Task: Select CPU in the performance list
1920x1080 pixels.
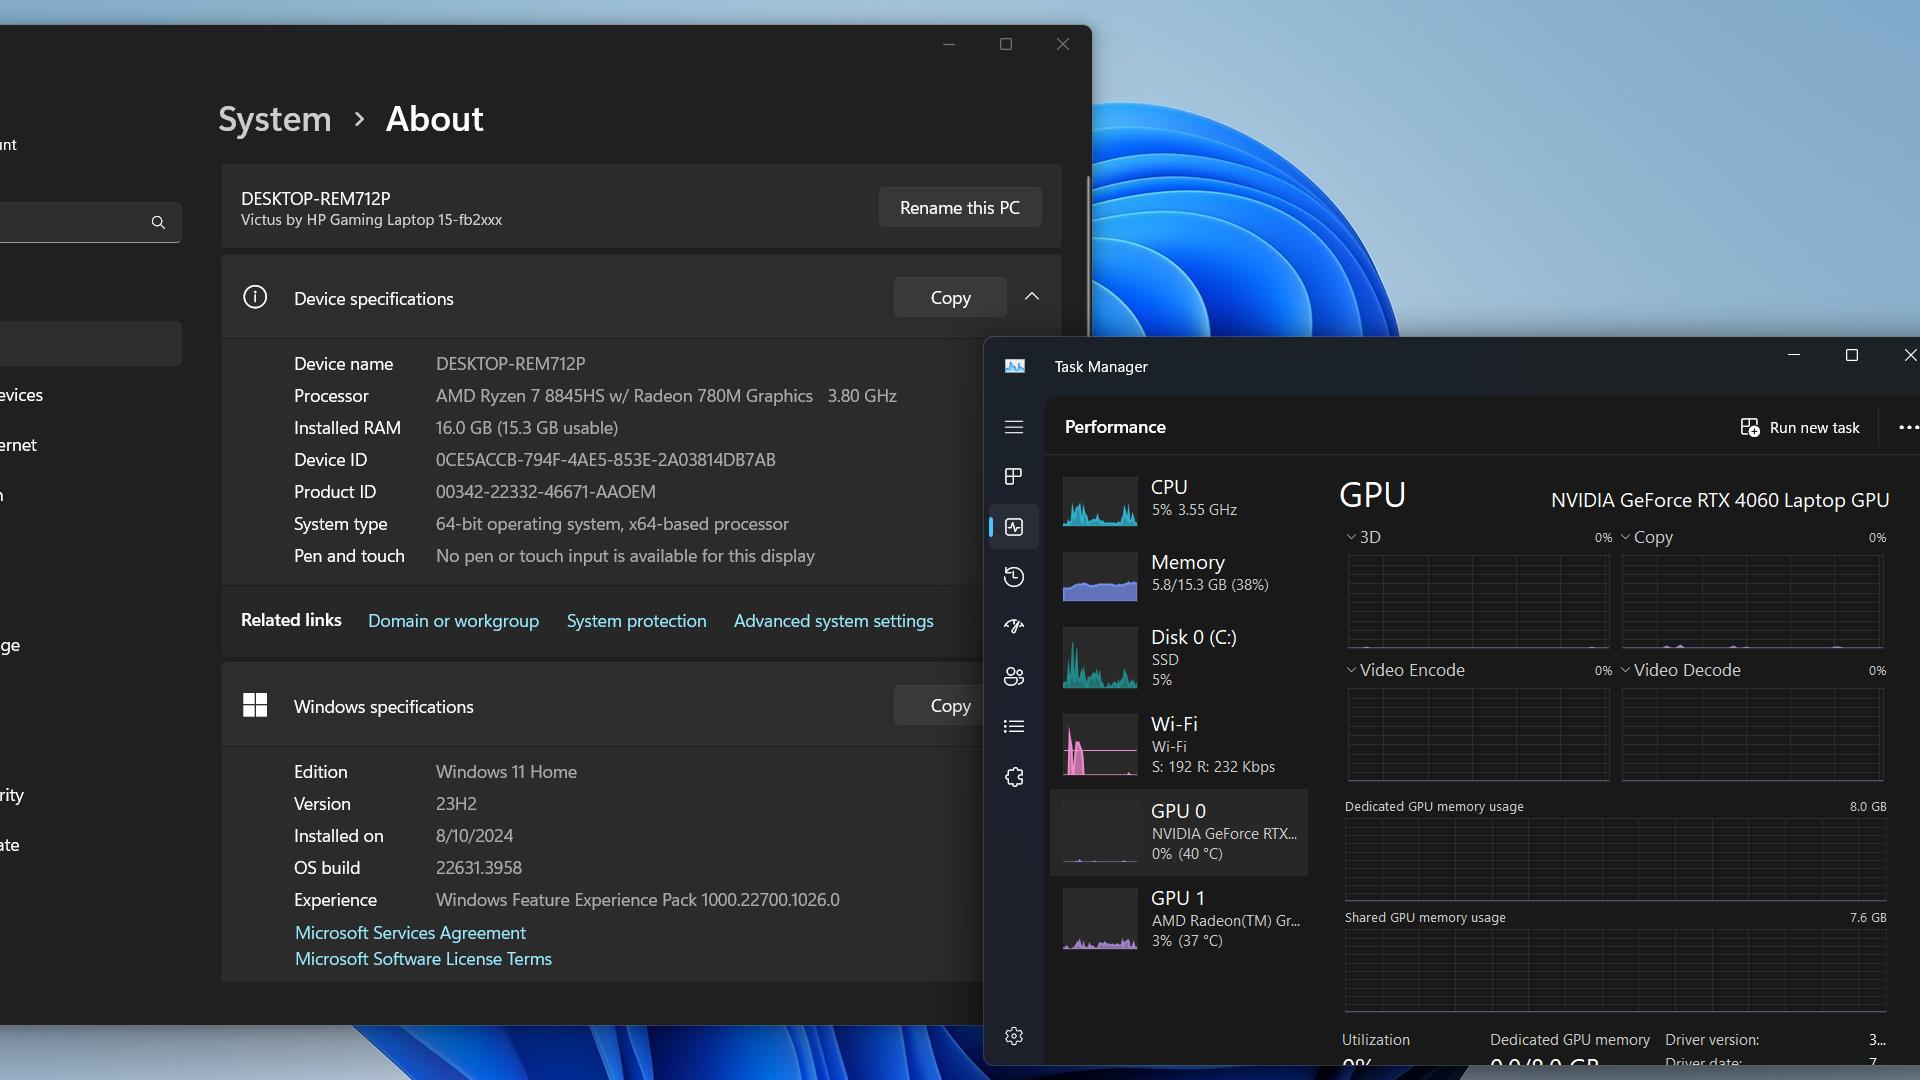Action: [1179, 500]
